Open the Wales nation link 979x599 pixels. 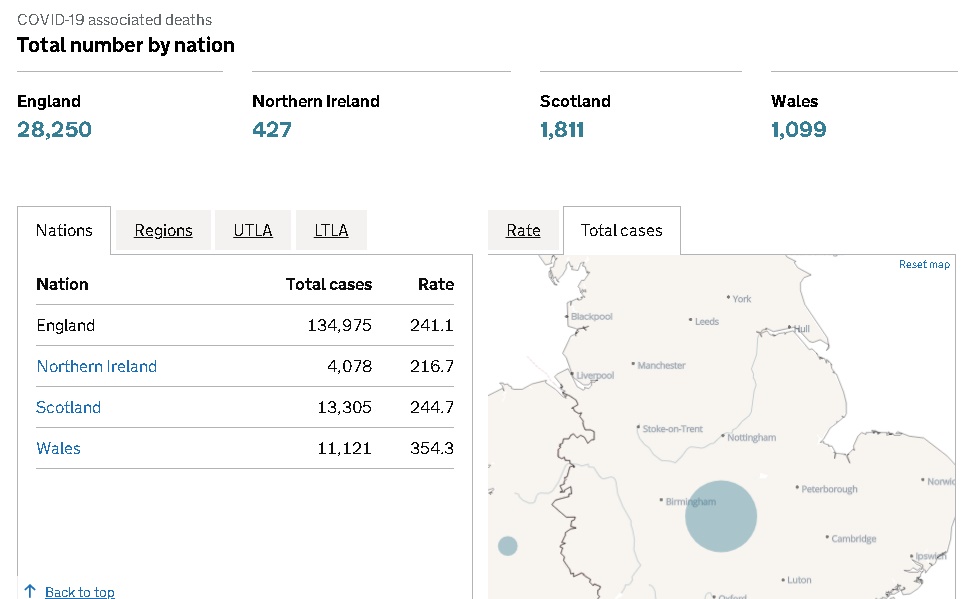coord(58,448)
